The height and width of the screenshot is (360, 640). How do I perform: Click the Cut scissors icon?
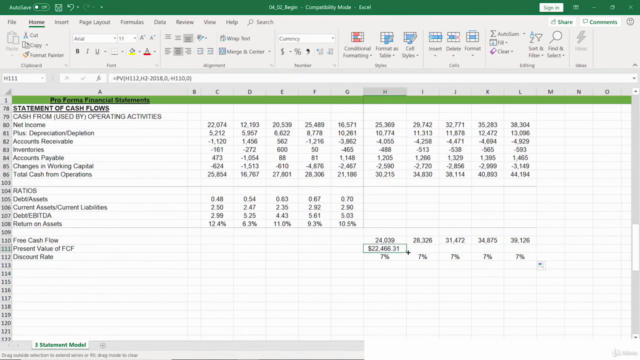pos(26,36)
